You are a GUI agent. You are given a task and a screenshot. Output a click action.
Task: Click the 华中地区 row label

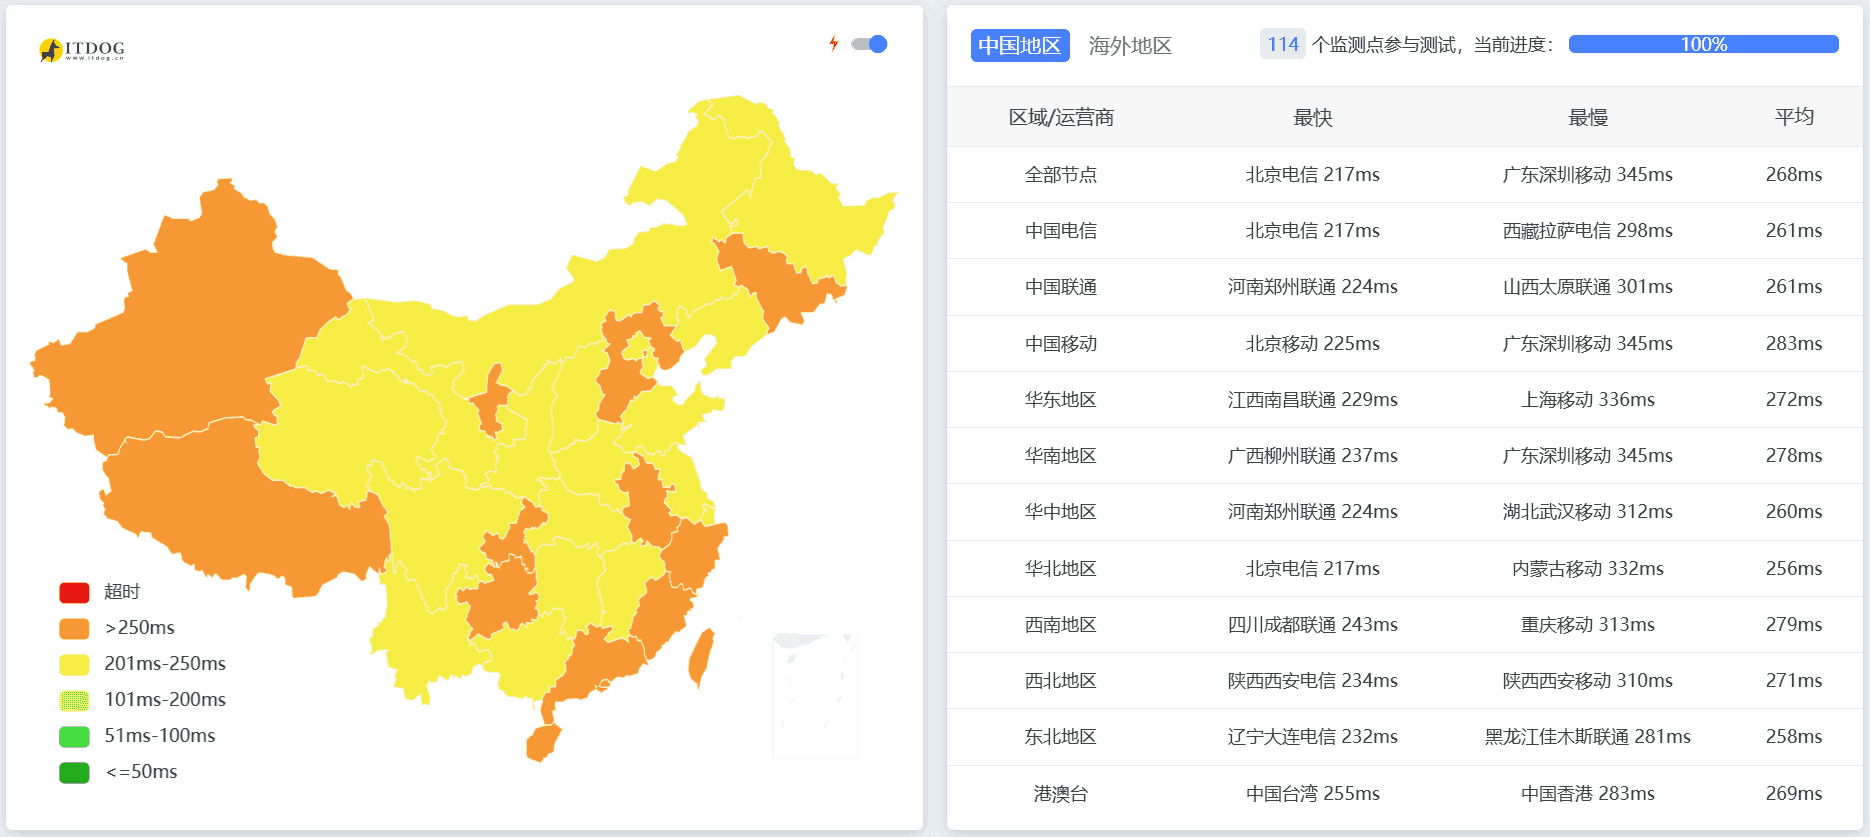(1061, 511)
